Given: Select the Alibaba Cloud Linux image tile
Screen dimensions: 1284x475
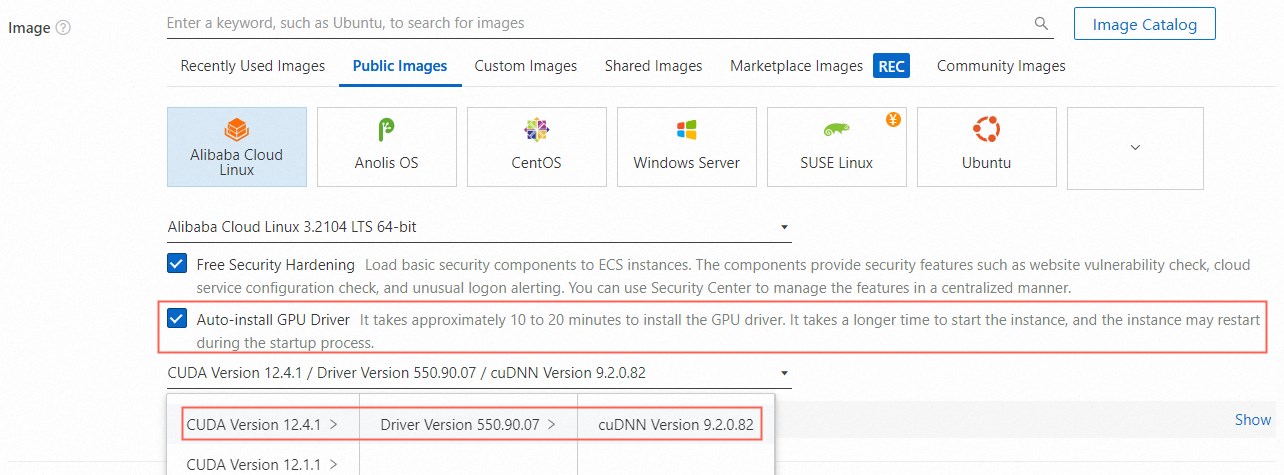Looking at the screenshot, I should (x=237, y=147).
